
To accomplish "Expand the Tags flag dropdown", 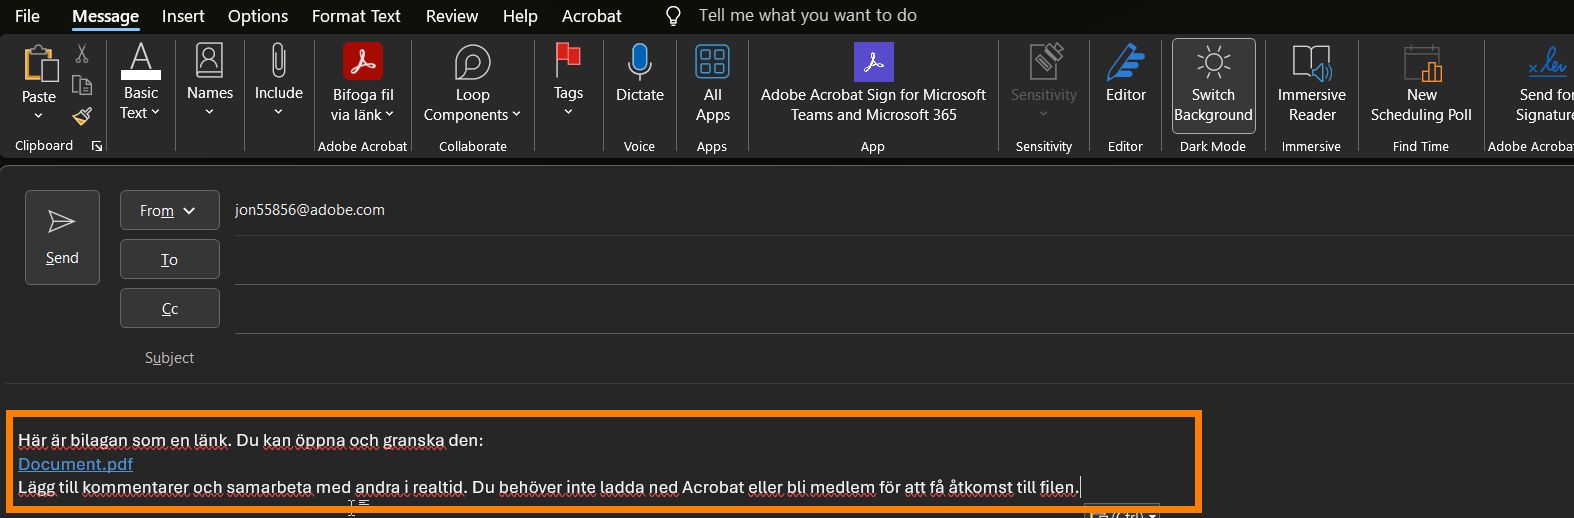I will coord(568,111).
